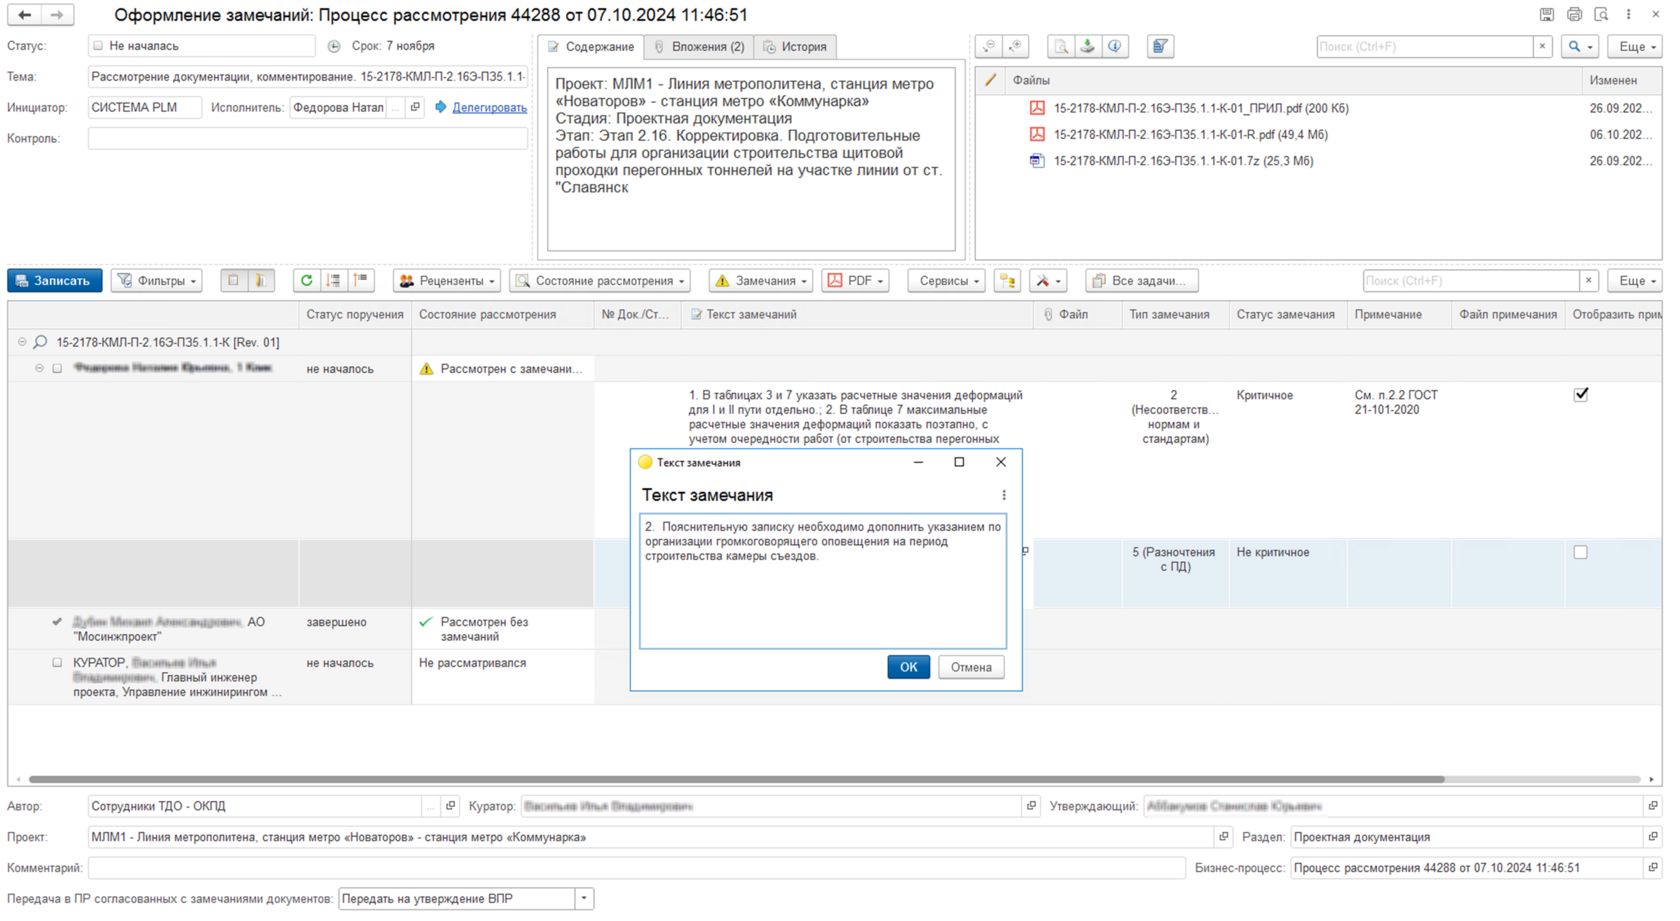
Task: Click the refresh icon in the remarks toolbar
Action: click(306, 281)
